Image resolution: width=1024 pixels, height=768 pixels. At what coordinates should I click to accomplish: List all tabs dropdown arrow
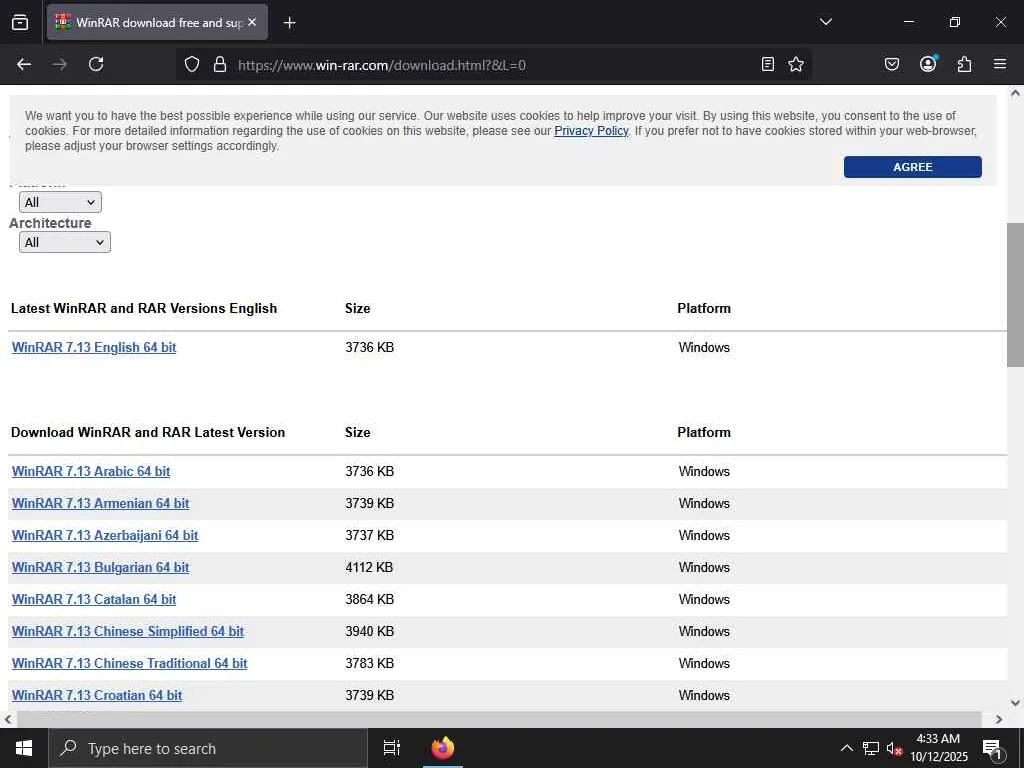(x=825, y=22)
